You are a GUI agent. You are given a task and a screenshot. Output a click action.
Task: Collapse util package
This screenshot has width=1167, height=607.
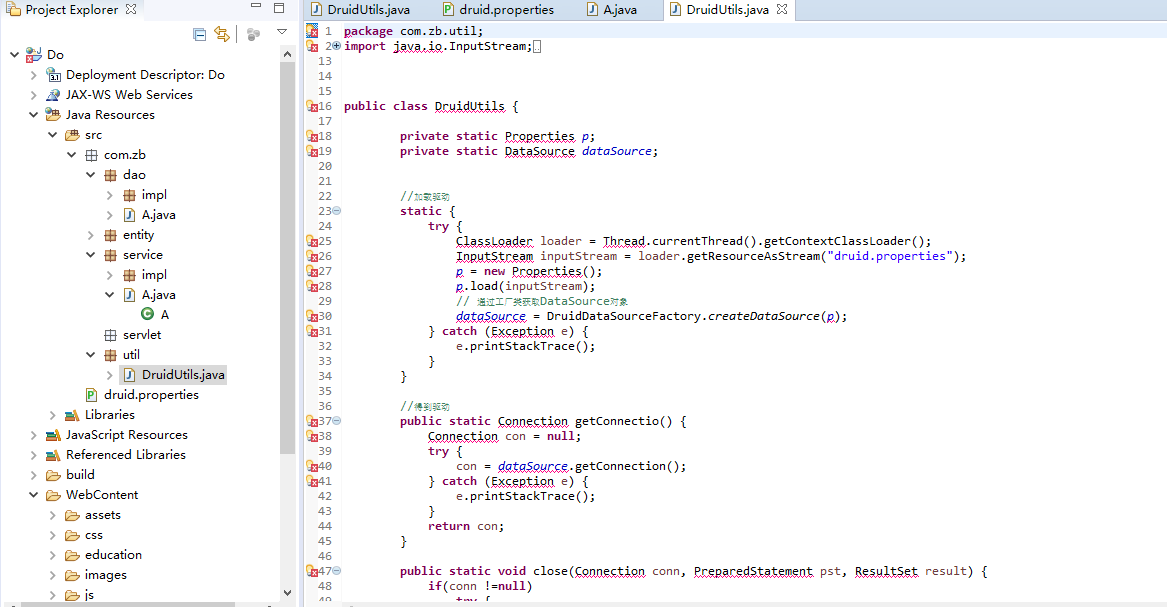(91, 355)
